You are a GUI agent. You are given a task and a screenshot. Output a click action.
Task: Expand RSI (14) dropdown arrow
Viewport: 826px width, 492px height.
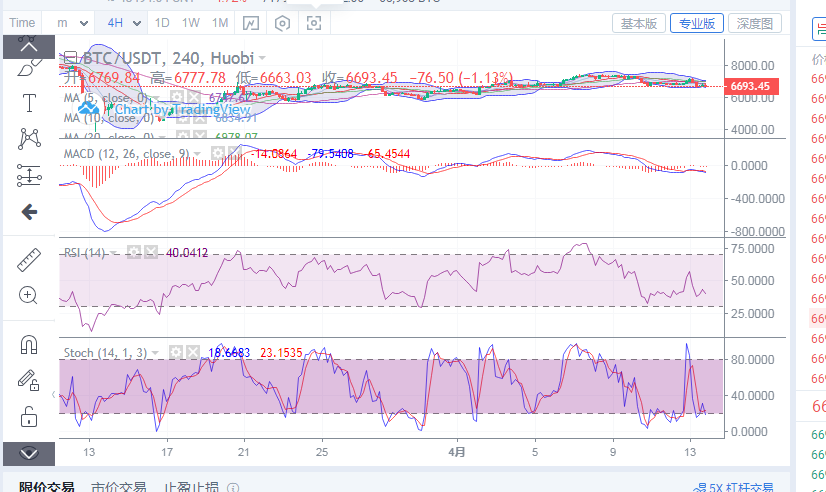point(113,253)
